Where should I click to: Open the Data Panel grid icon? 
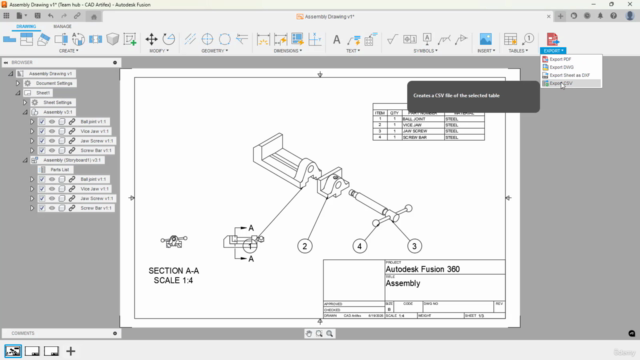[x=6, y=16]
